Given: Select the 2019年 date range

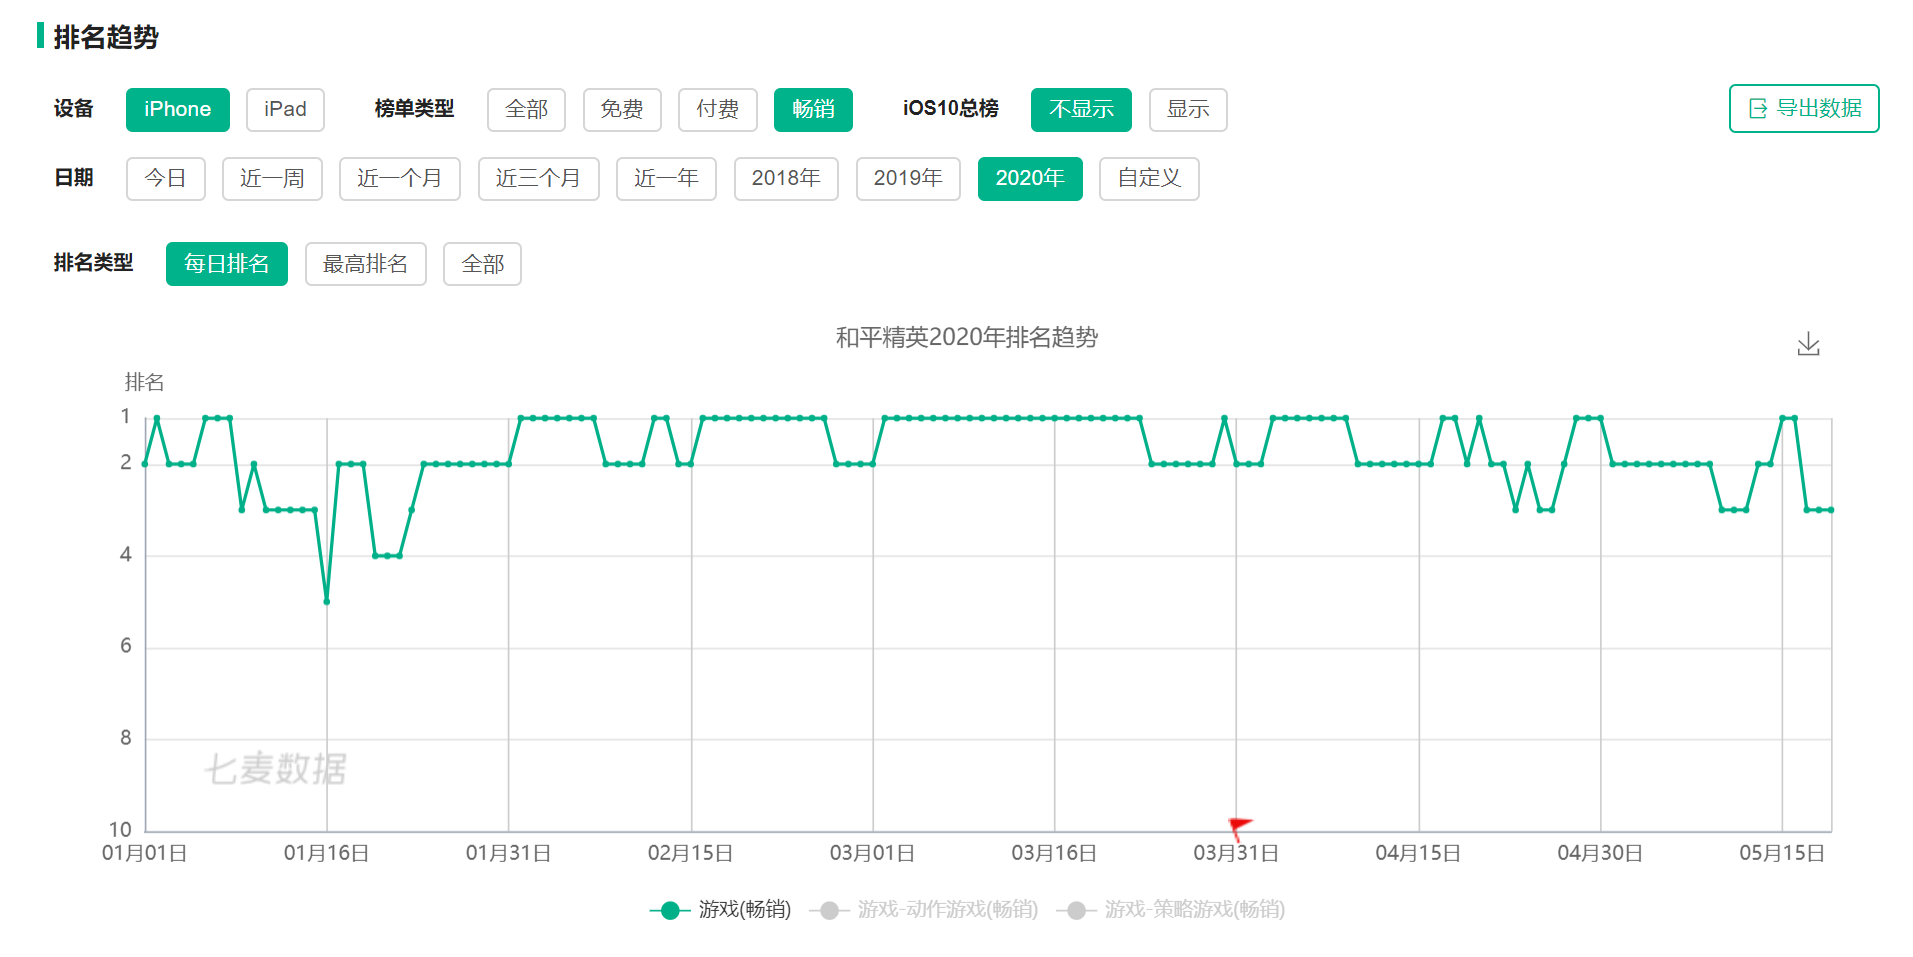Looking at the screenshot, I should (908, 178).
